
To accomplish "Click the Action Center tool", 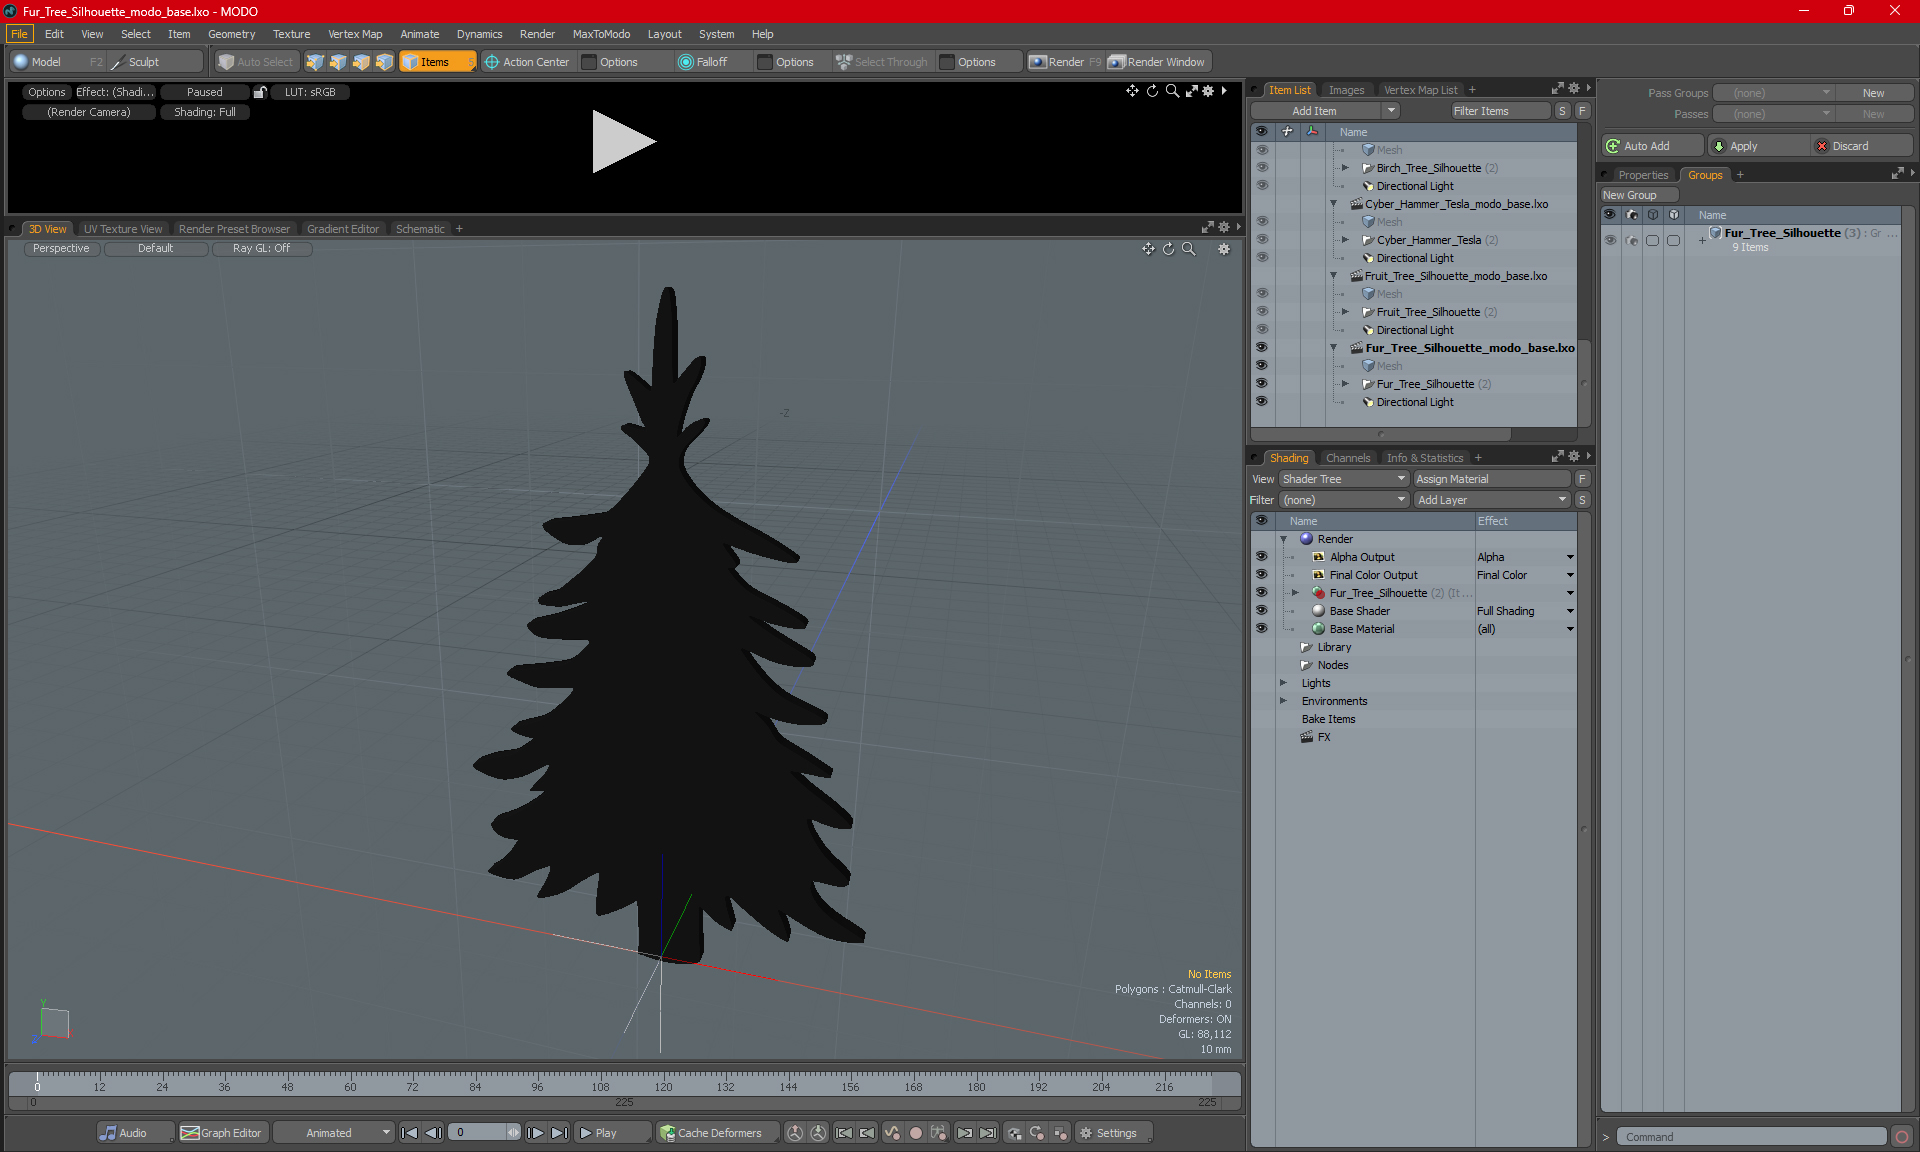I will [527, 62].
